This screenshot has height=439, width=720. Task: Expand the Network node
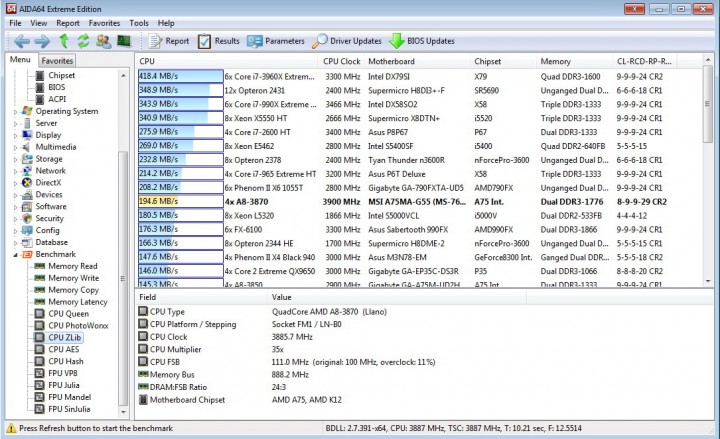coord(15,171)
